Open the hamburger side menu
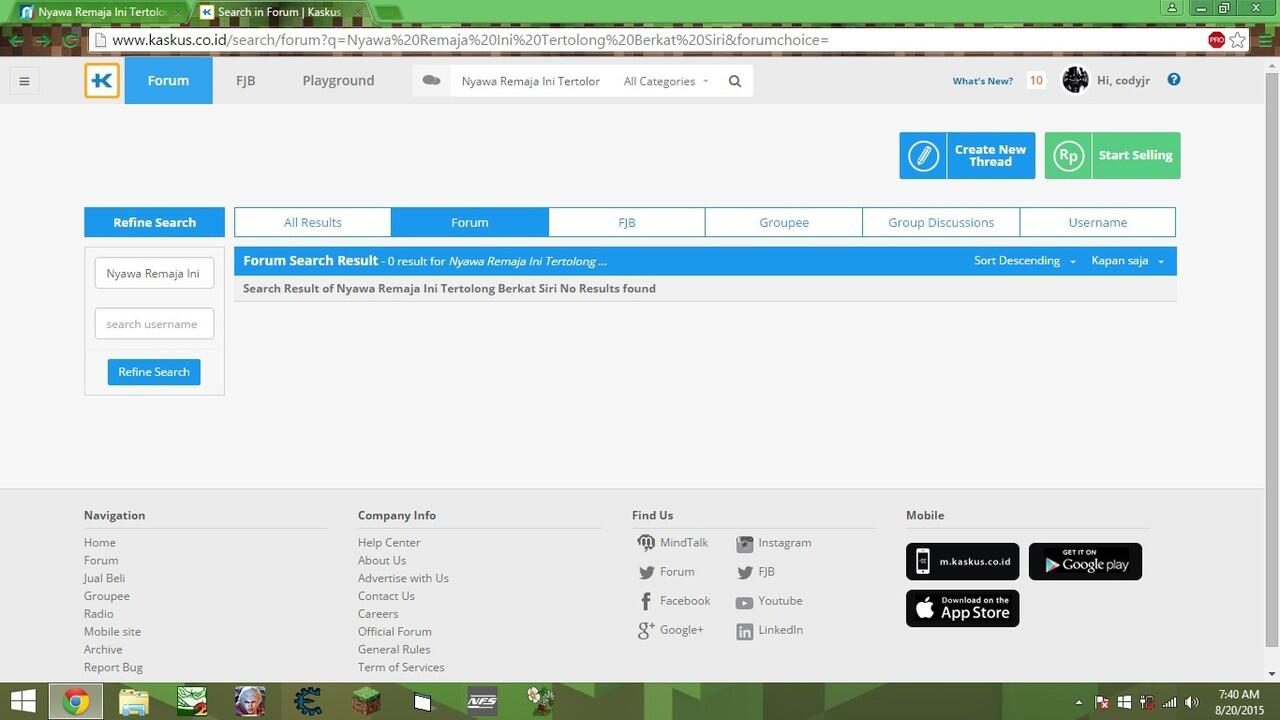 point(25,81)
